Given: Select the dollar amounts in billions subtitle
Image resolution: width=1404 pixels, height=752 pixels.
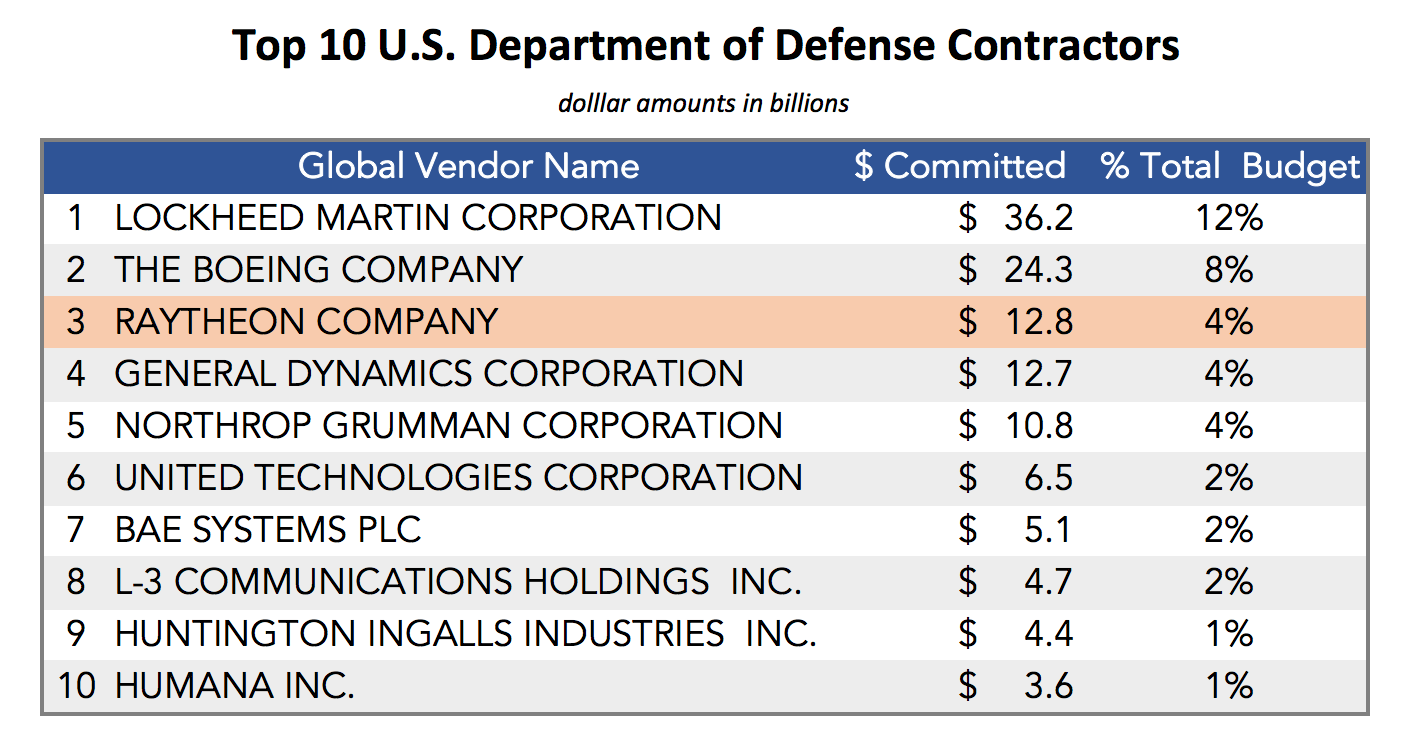Looking at the screenshot, I should coord(703,102).
